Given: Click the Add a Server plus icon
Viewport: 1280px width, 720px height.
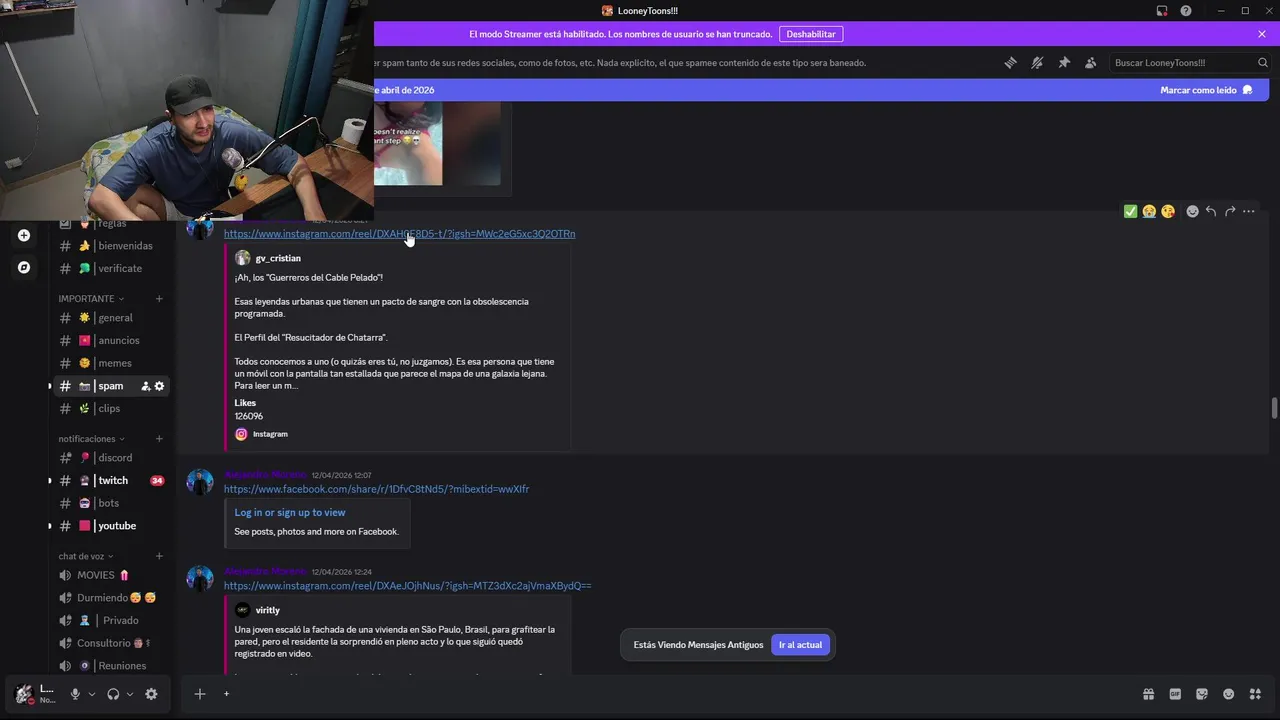Looking at the screenshot, I should coord(24,235).
